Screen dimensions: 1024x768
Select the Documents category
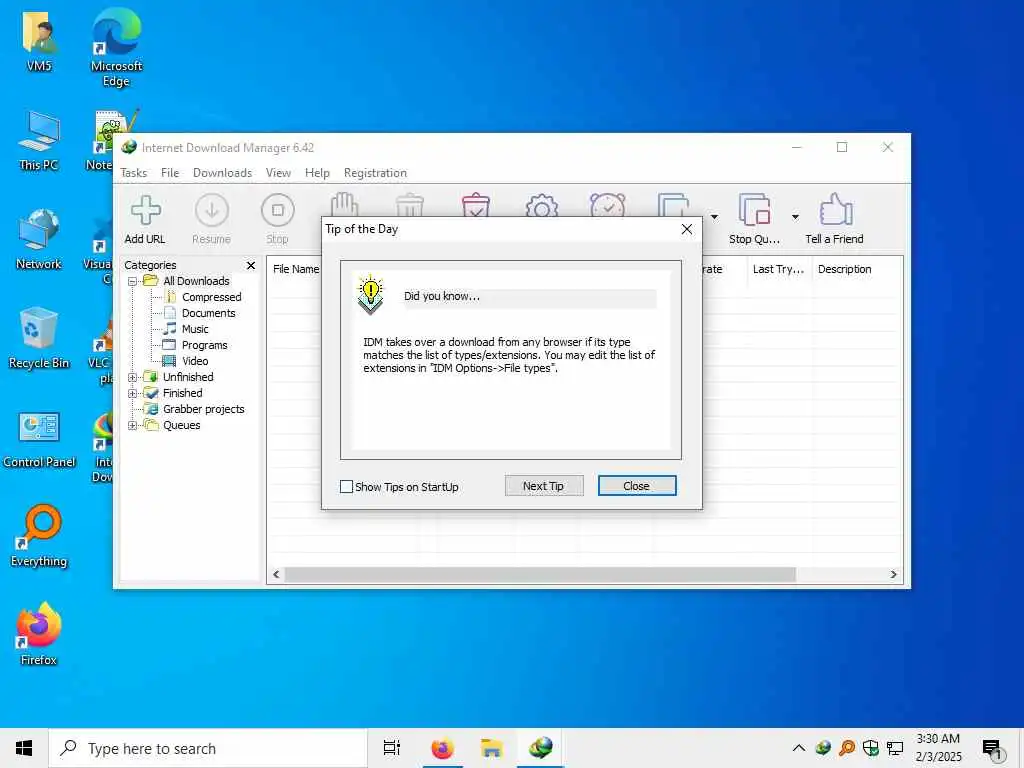(208, 313)
